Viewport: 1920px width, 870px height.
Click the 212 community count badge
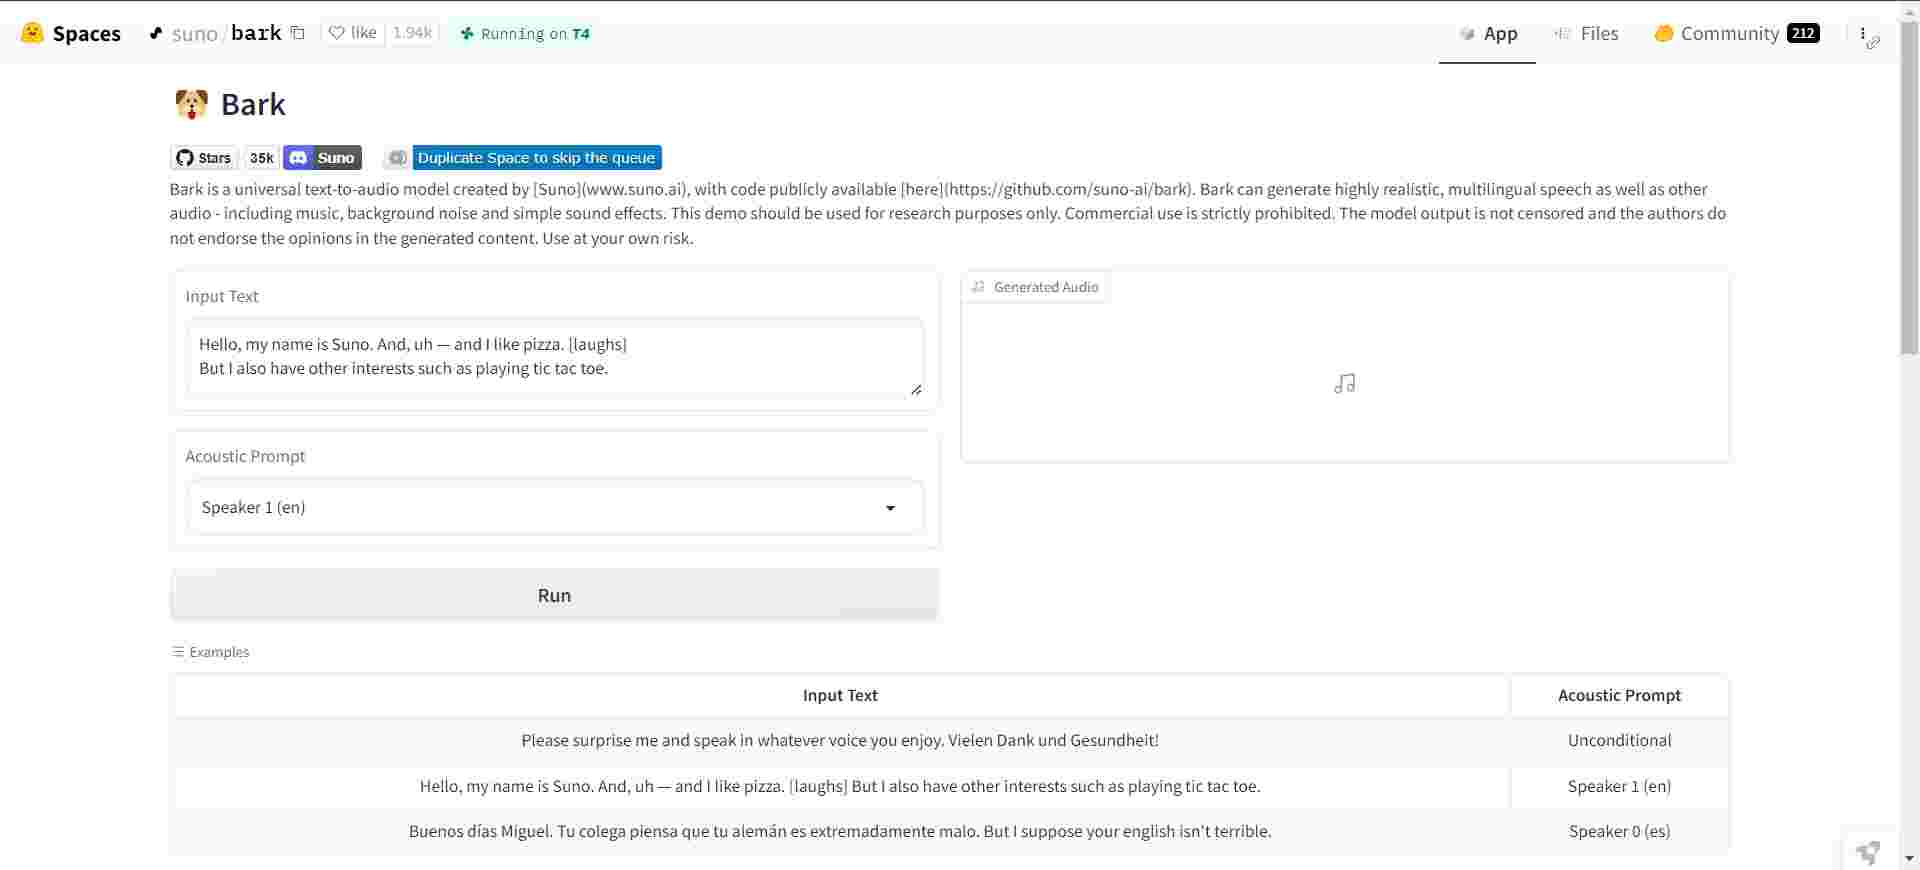tap(1802, 33)
